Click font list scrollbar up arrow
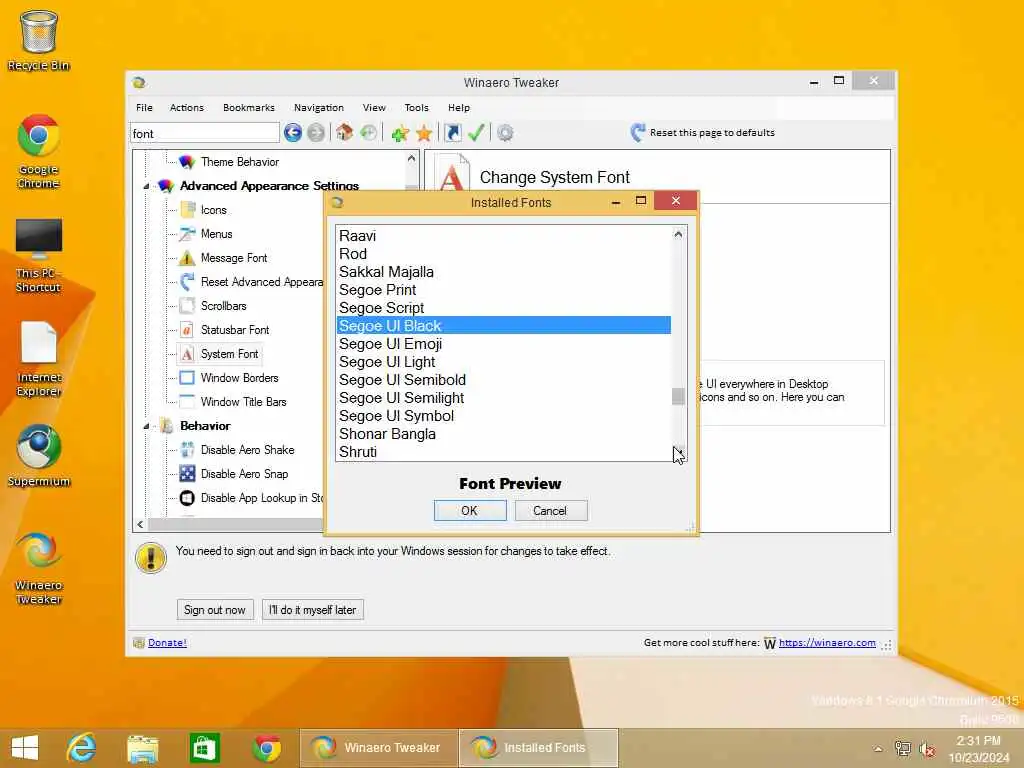The image size is (1024, 768). click(678, 234)
